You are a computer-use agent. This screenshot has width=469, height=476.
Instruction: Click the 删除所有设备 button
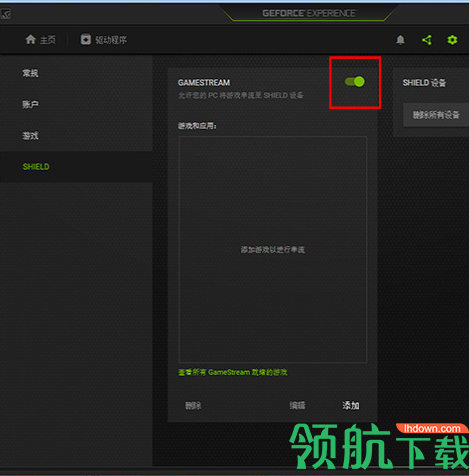(x=436, y=115)
